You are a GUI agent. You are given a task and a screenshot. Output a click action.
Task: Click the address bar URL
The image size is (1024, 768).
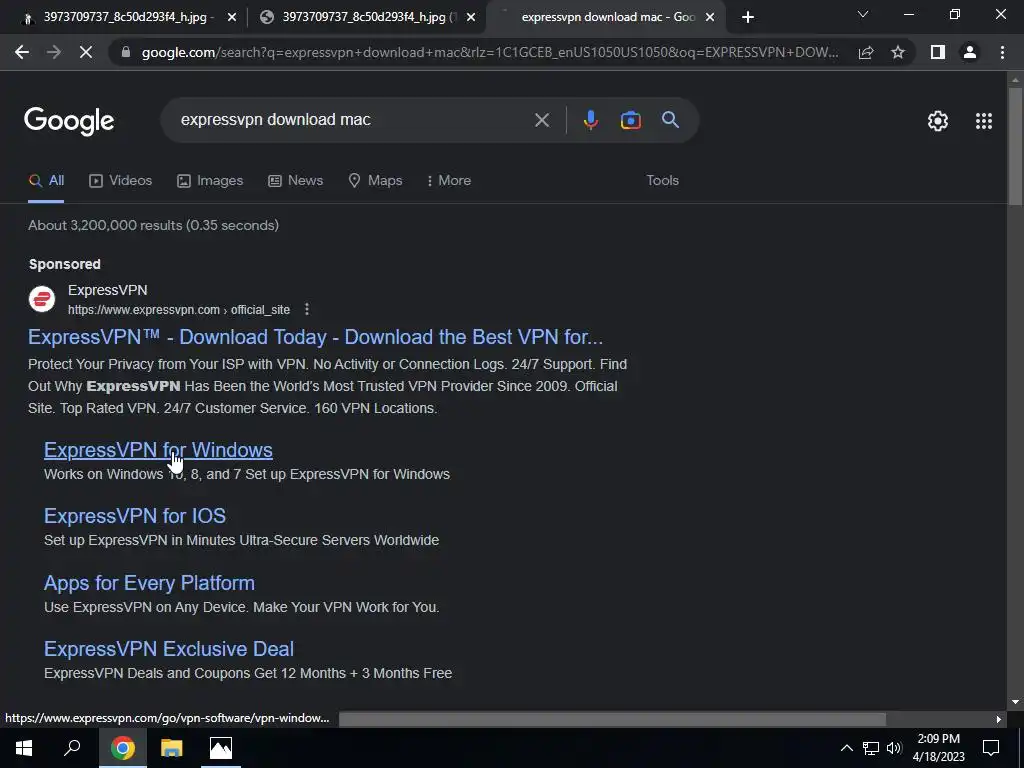(490, 52)
